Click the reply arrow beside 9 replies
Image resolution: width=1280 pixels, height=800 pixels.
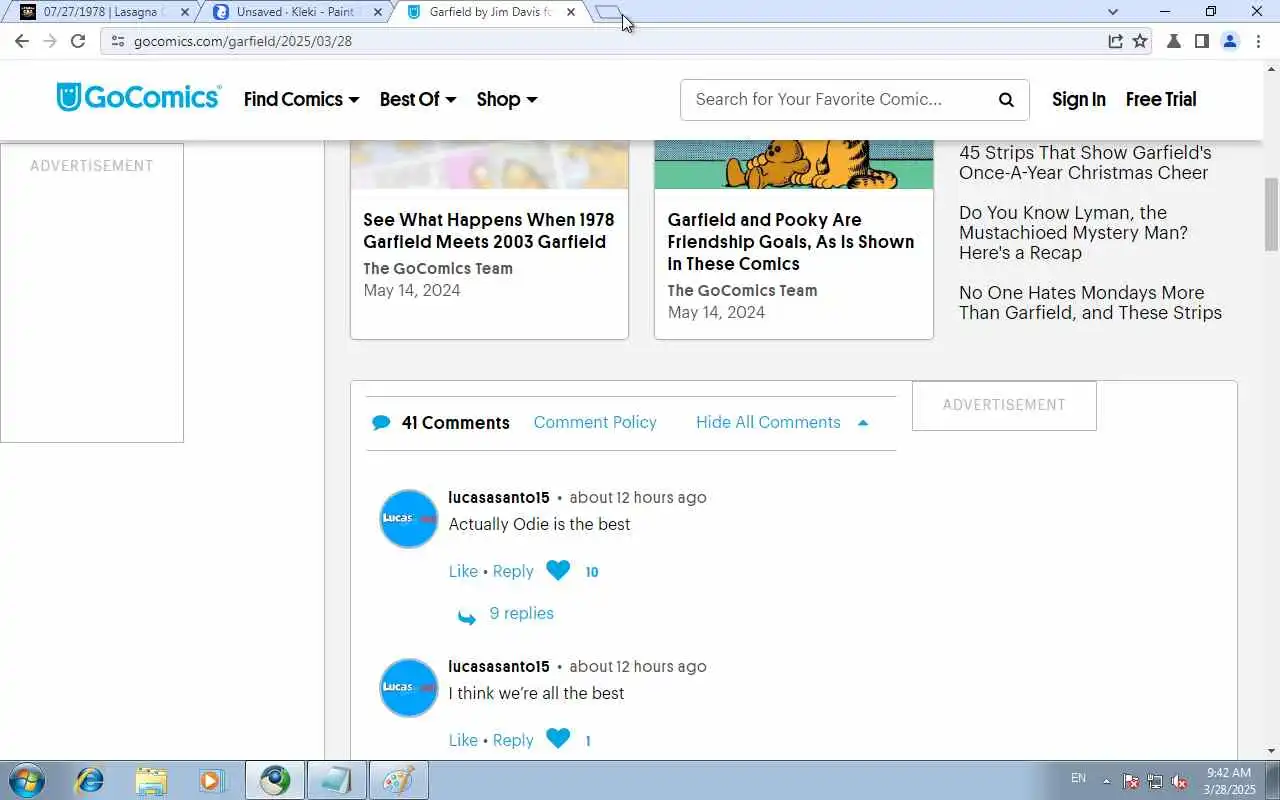467,616
